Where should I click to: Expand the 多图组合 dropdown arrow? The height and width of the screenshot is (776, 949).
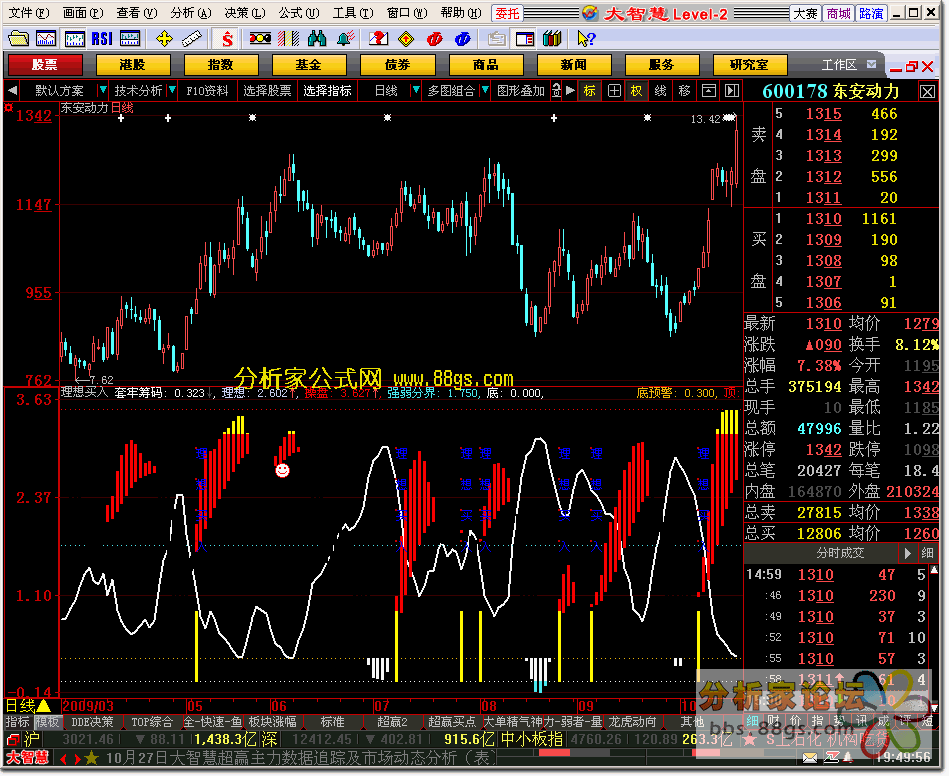pos(484,90)
